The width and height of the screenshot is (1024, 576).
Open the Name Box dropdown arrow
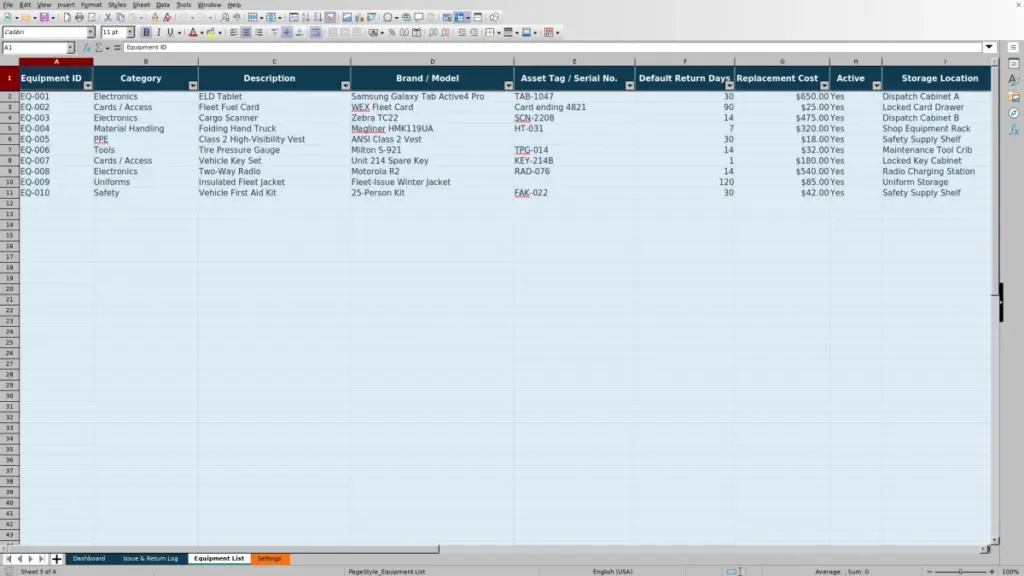click(x=71, y=48)
